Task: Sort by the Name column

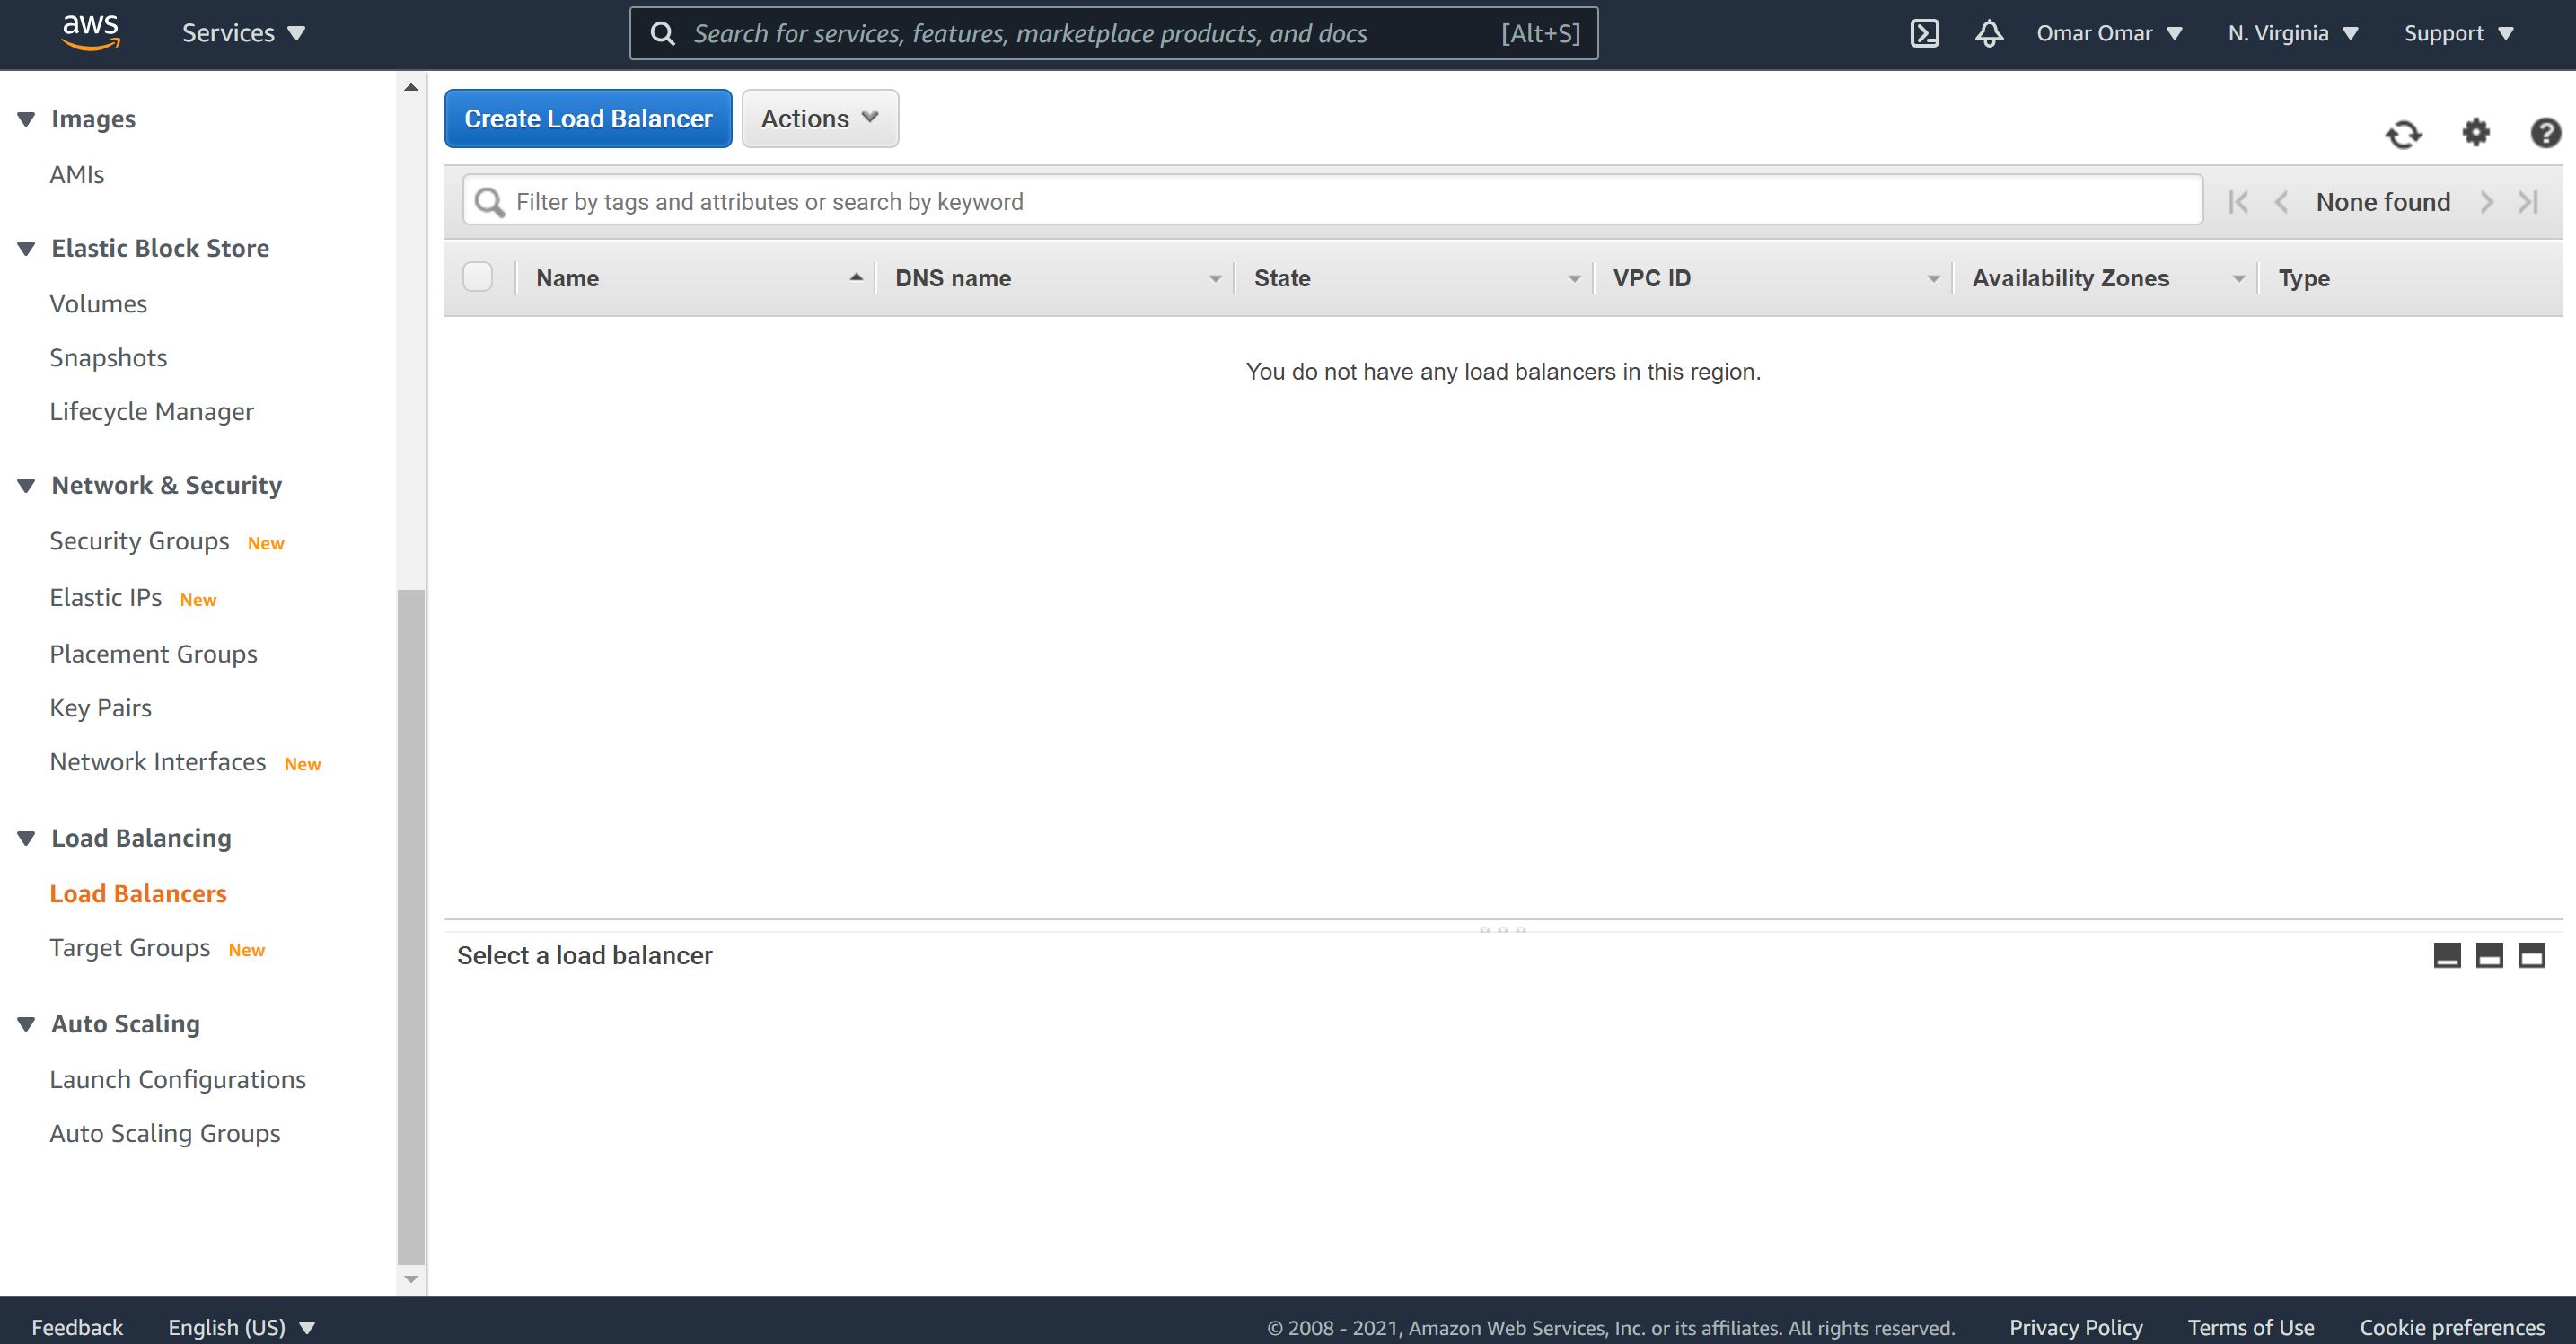Action: [x=695, y=278]
